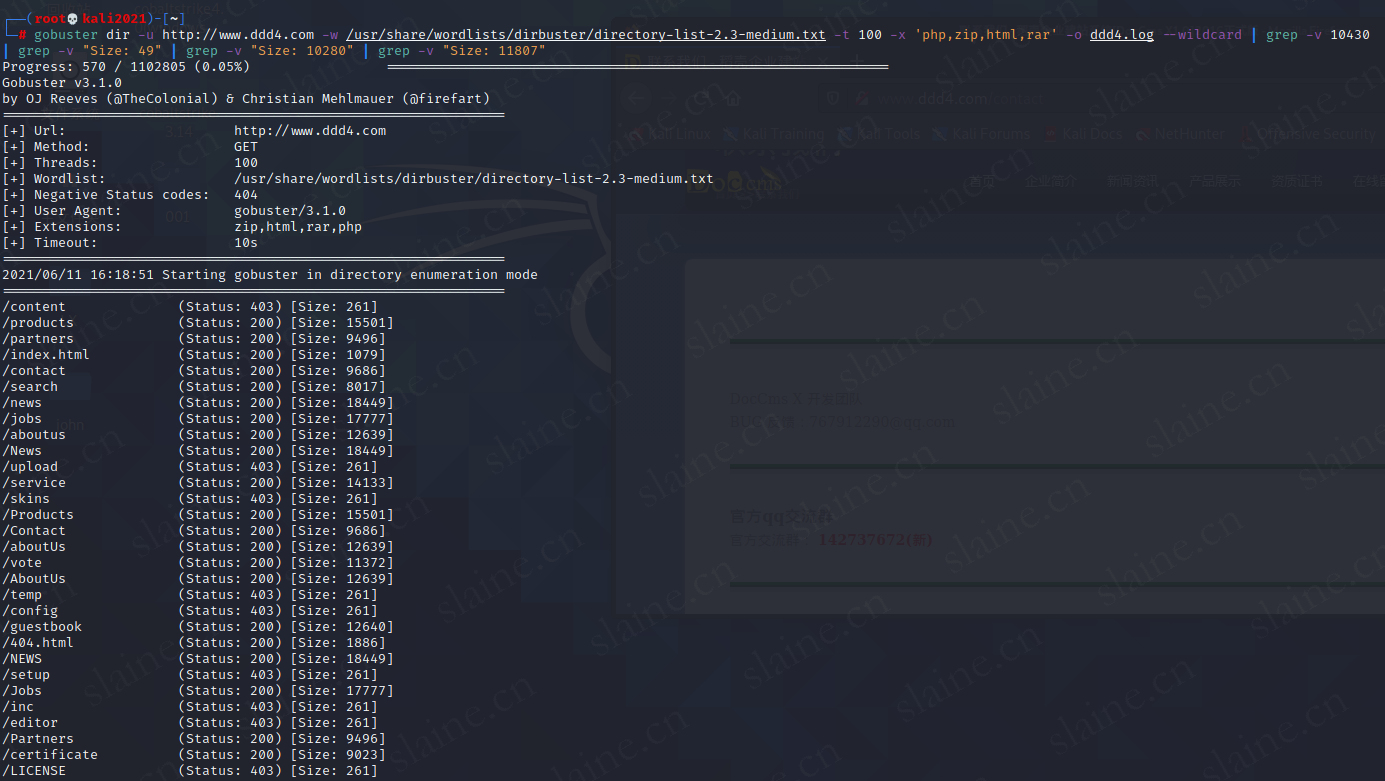Click the home icon in the background browser
The image size is (1385, 781).
coord(733,98)
